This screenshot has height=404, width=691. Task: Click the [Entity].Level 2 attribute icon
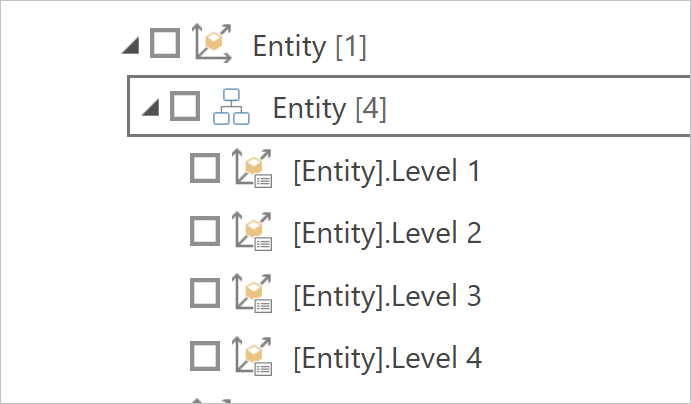[x=253, y=232]
